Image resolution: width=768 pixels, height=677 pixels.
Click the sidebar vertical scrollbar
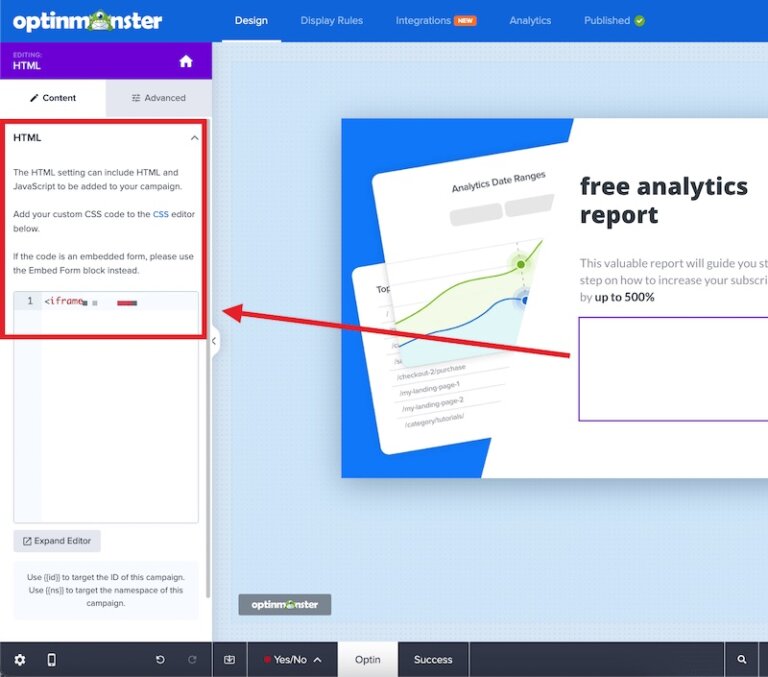click(208, 358)
